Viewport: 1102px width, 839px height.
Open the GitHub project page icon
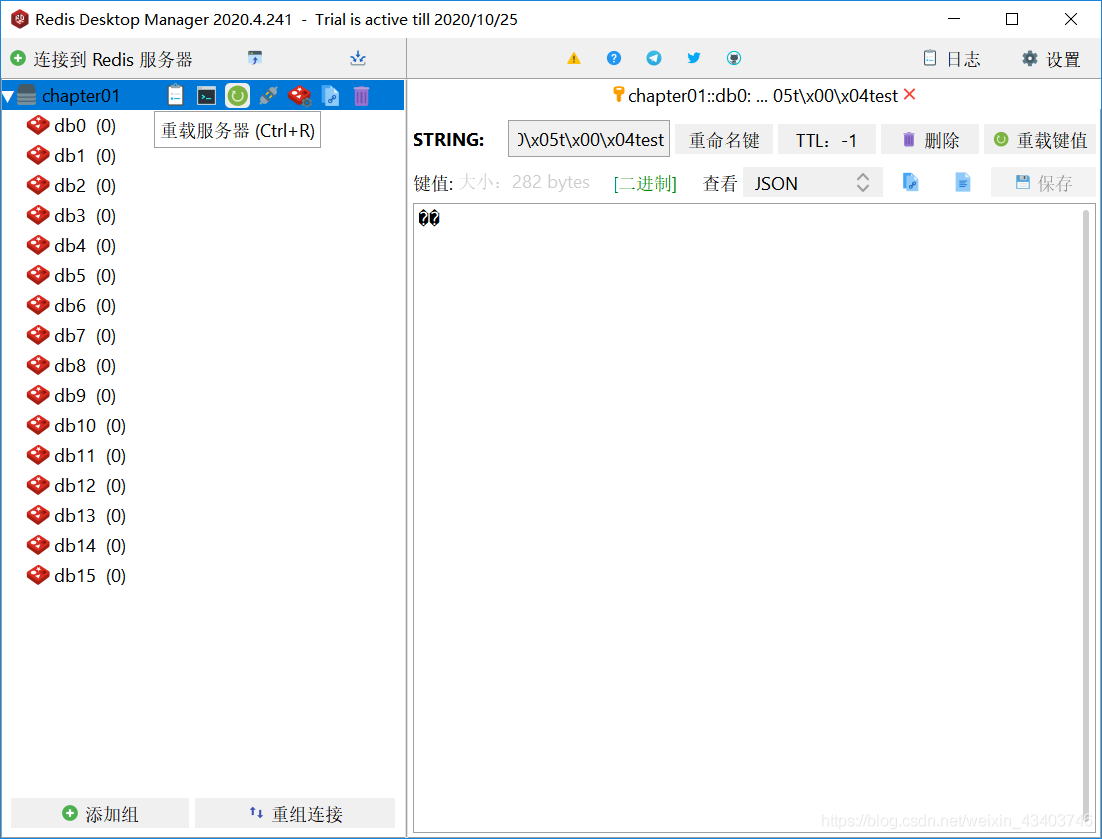[734, 58]
